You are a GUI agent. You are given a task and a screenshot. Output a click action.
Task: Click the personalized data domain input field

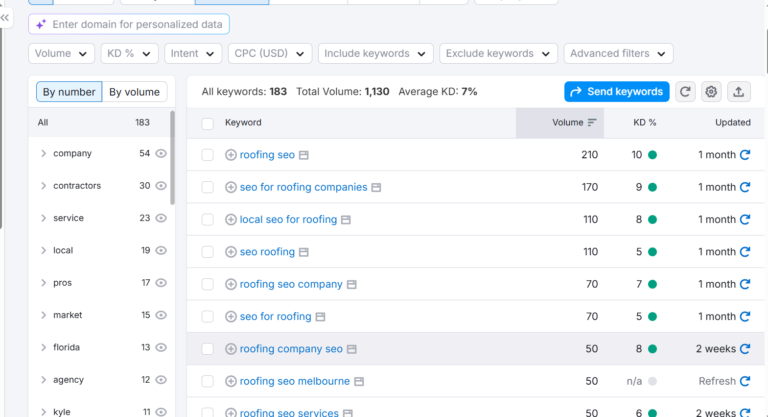[x=129, y=25]
